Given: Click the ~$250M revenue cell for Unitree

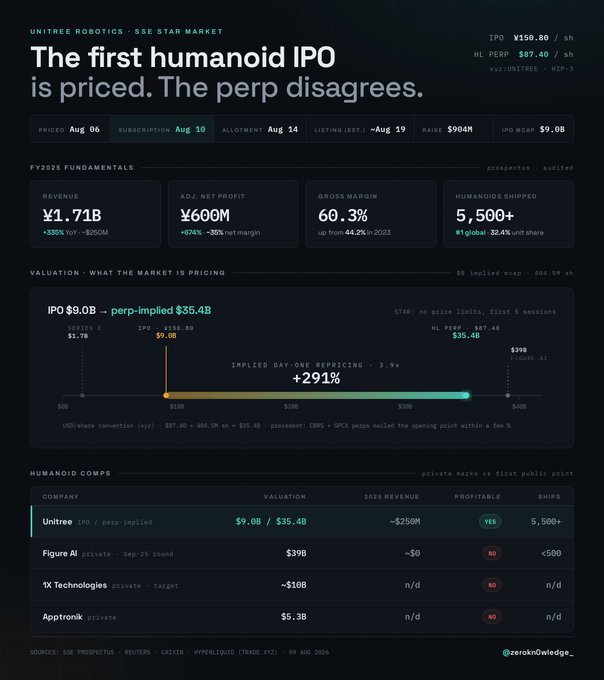Looking at the screenshot, I should pyautogui.click(x=405, y=522).
